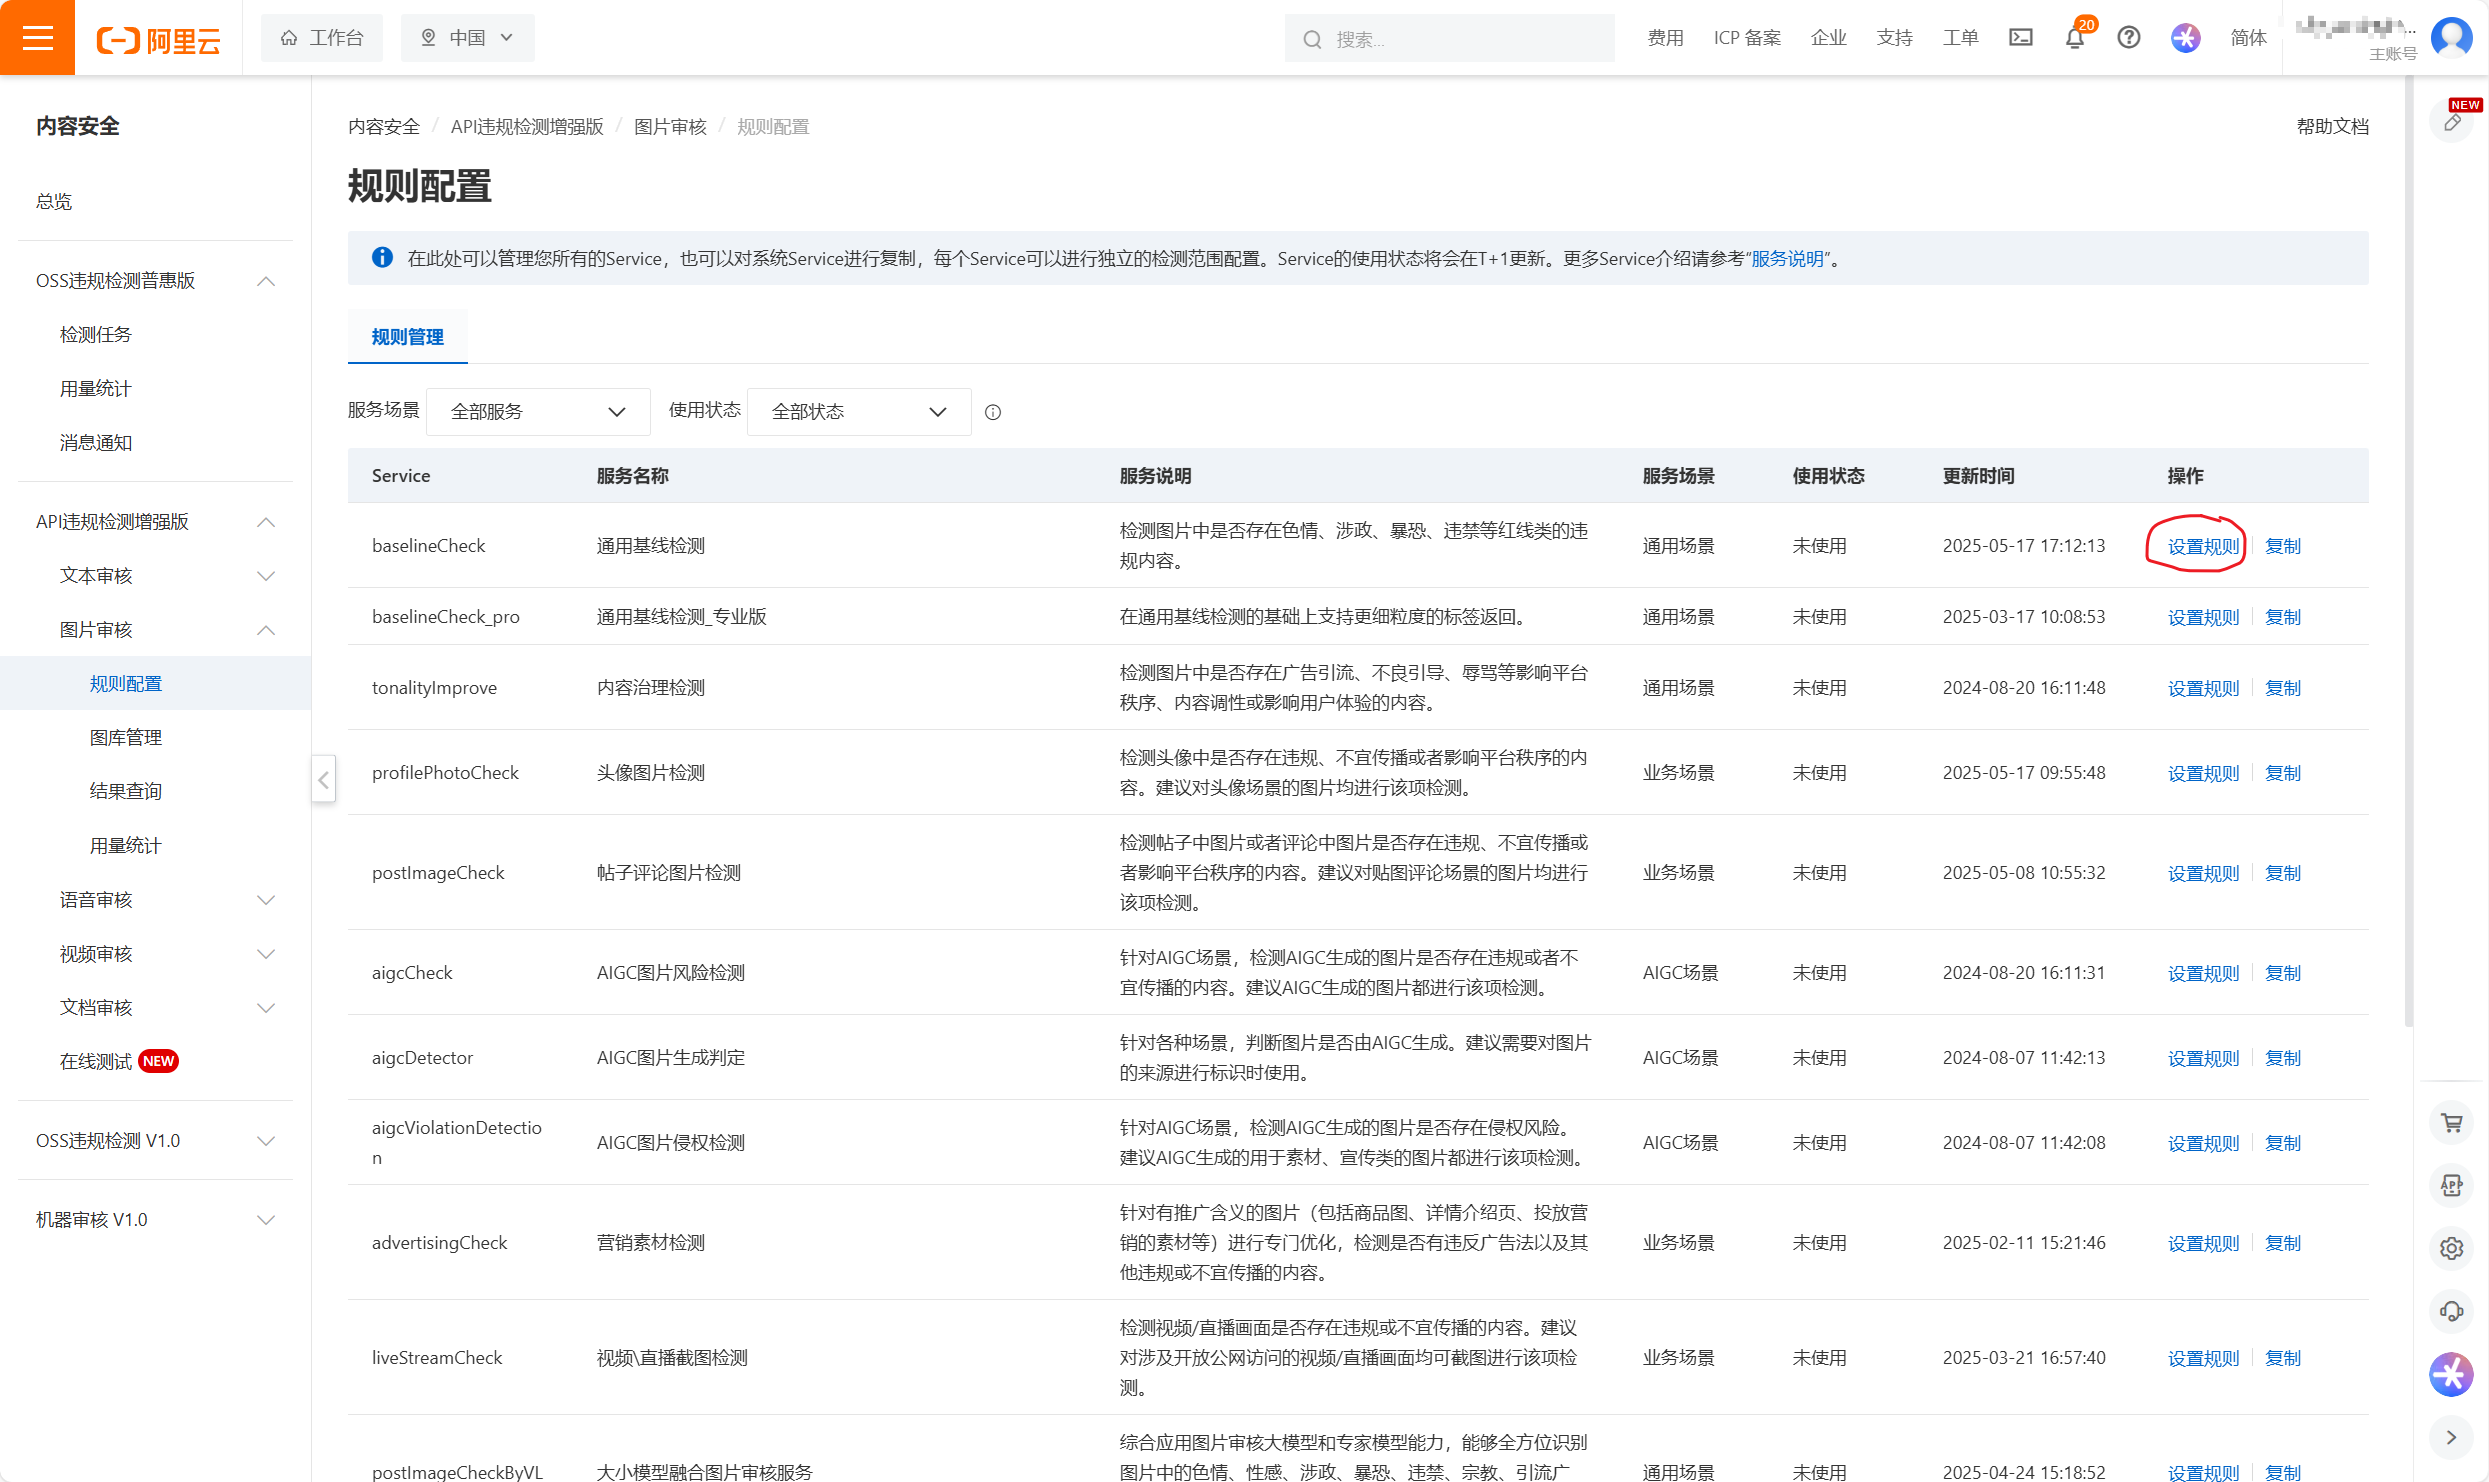2489x1482 pixels.
Task: Switch to the 规则管理 tab
Action: pos(407,337)
